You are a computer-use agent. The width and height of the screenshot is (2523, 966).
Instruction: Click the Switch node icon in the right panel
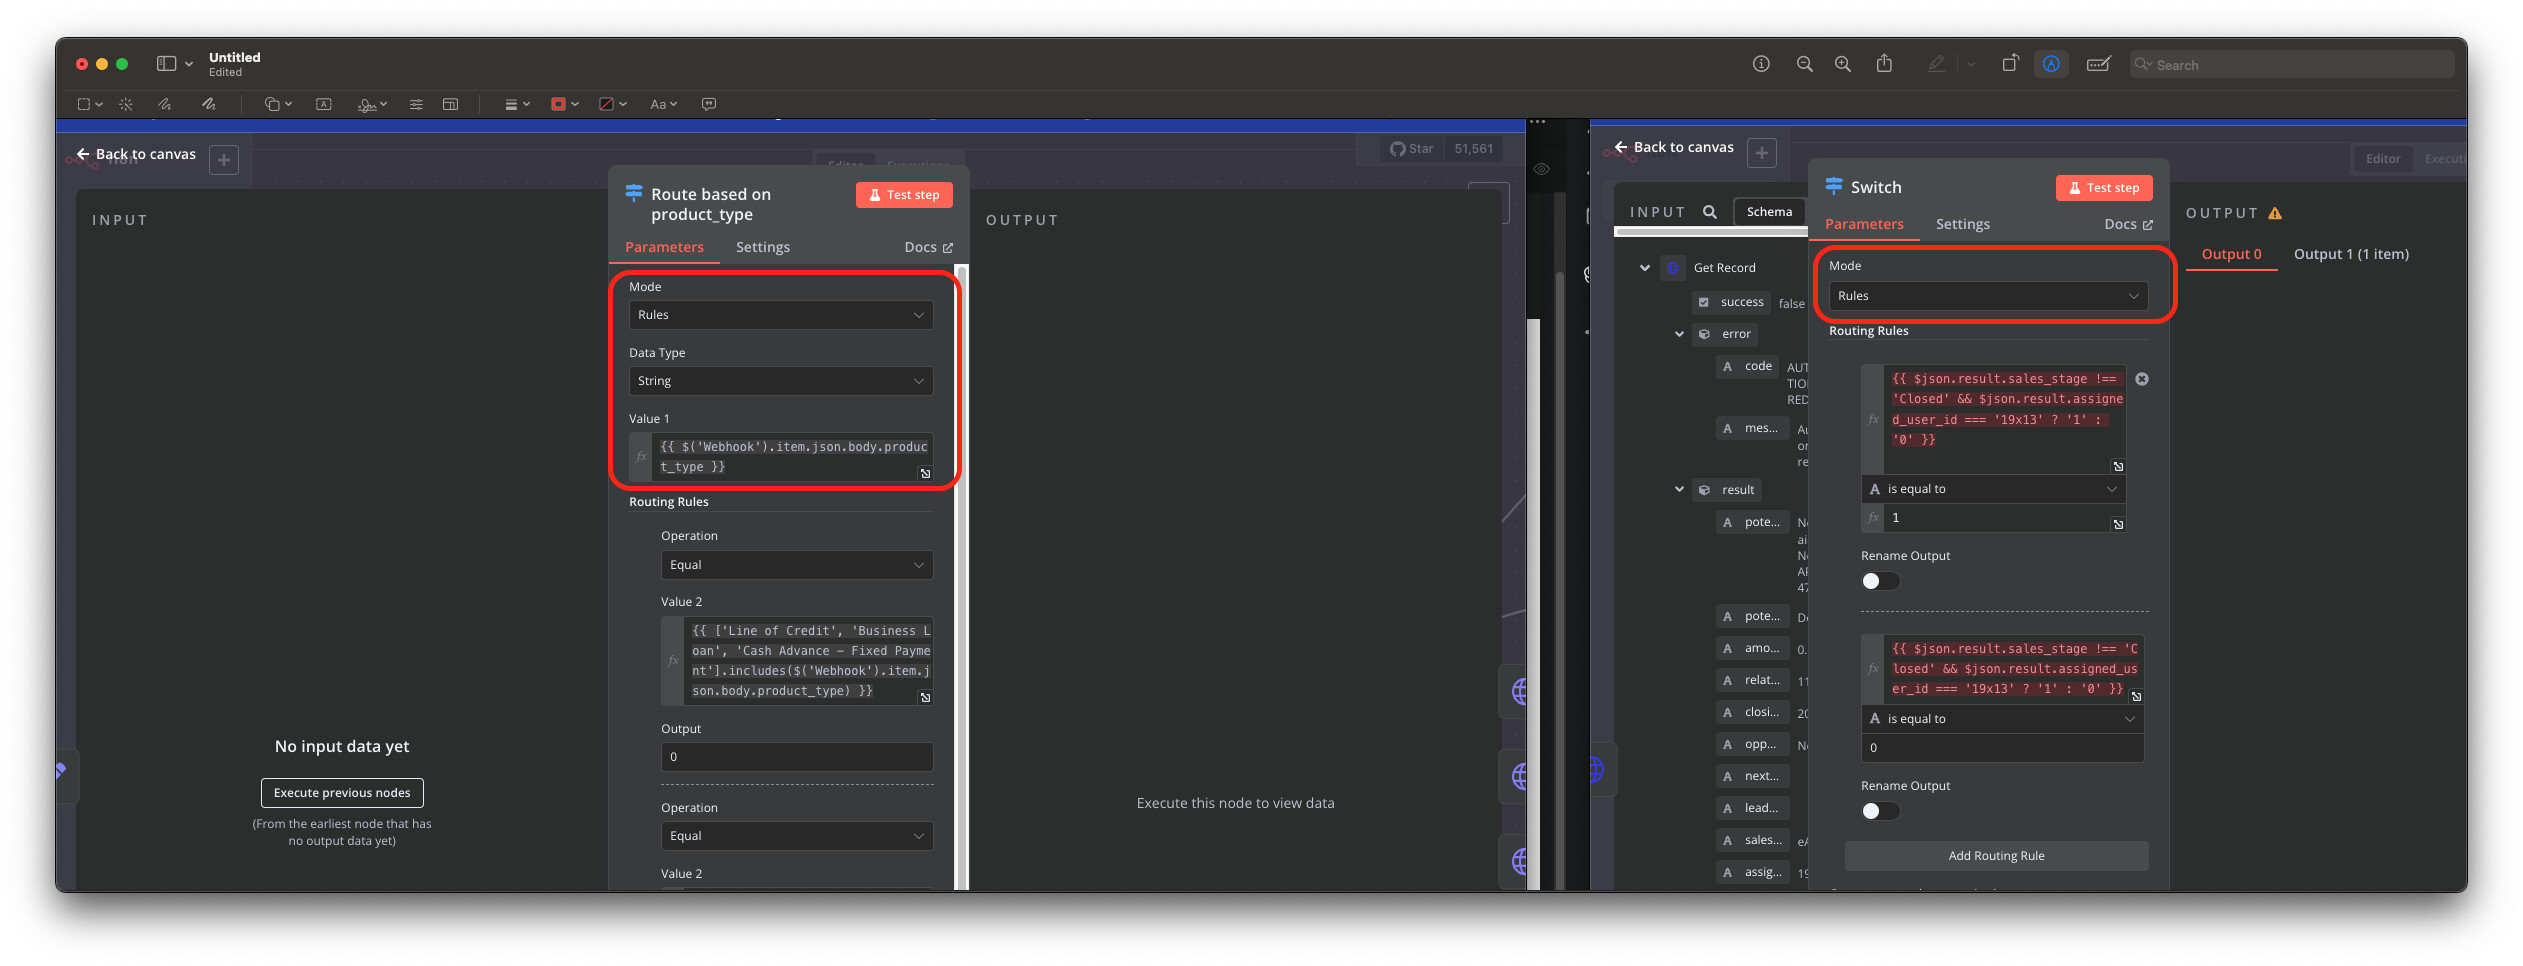(x=1834, y=187)
